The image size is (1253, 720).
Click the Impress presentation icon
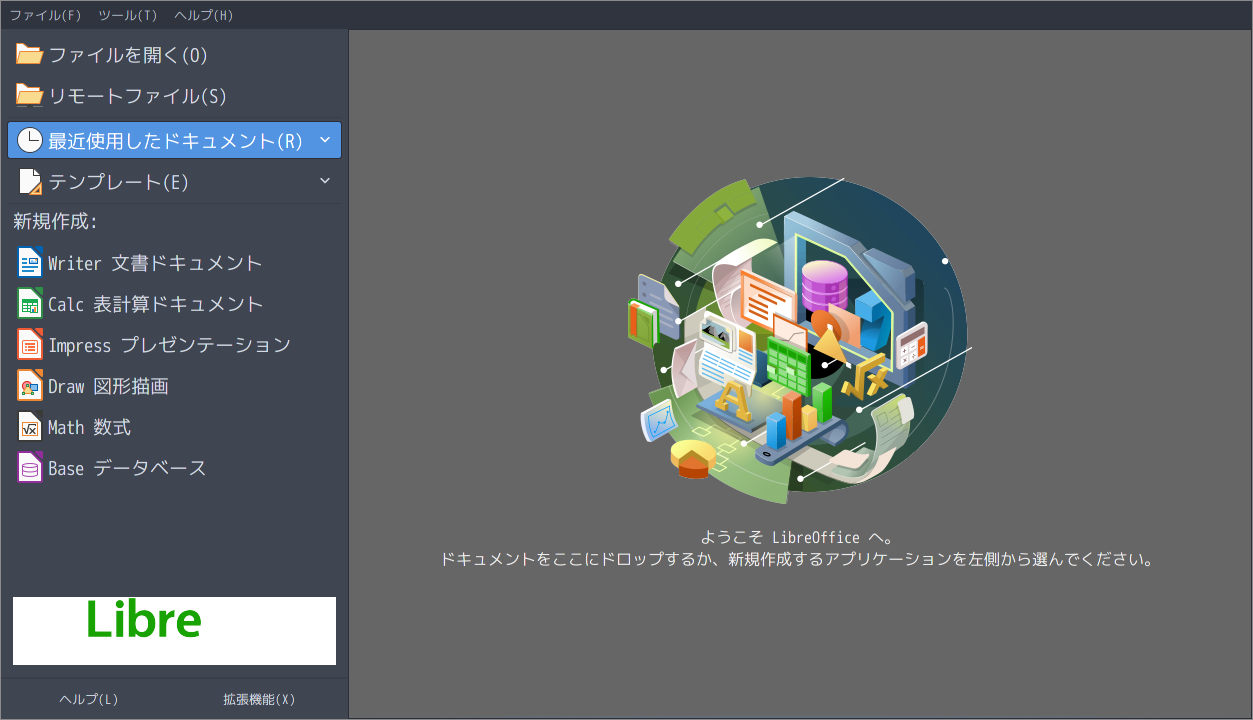pos(30,344)
